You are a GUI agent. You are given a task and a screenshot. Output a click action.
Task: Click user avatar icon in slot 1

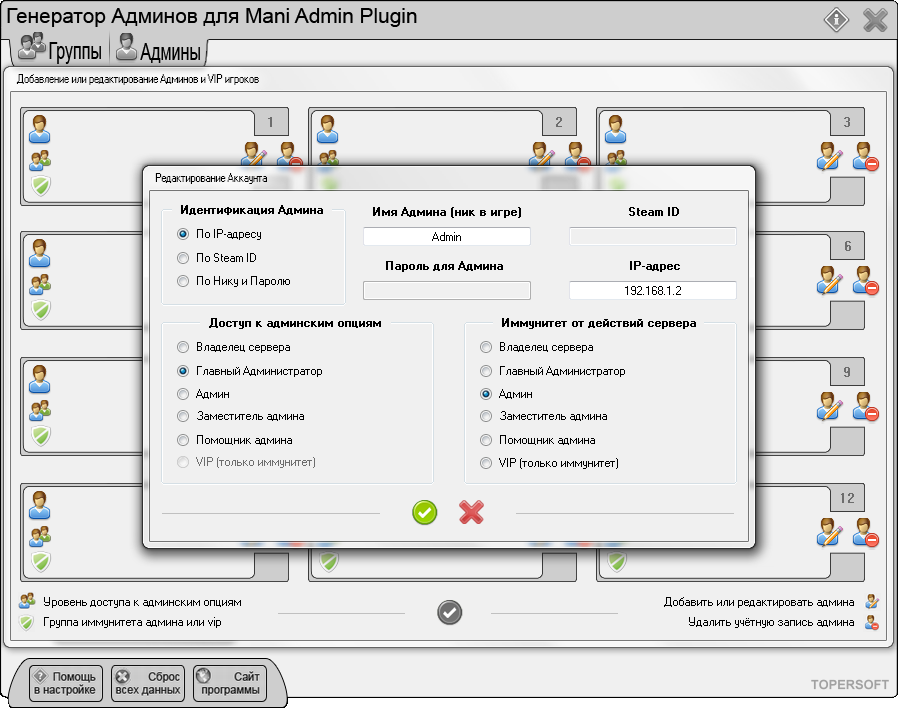(40, 129)
